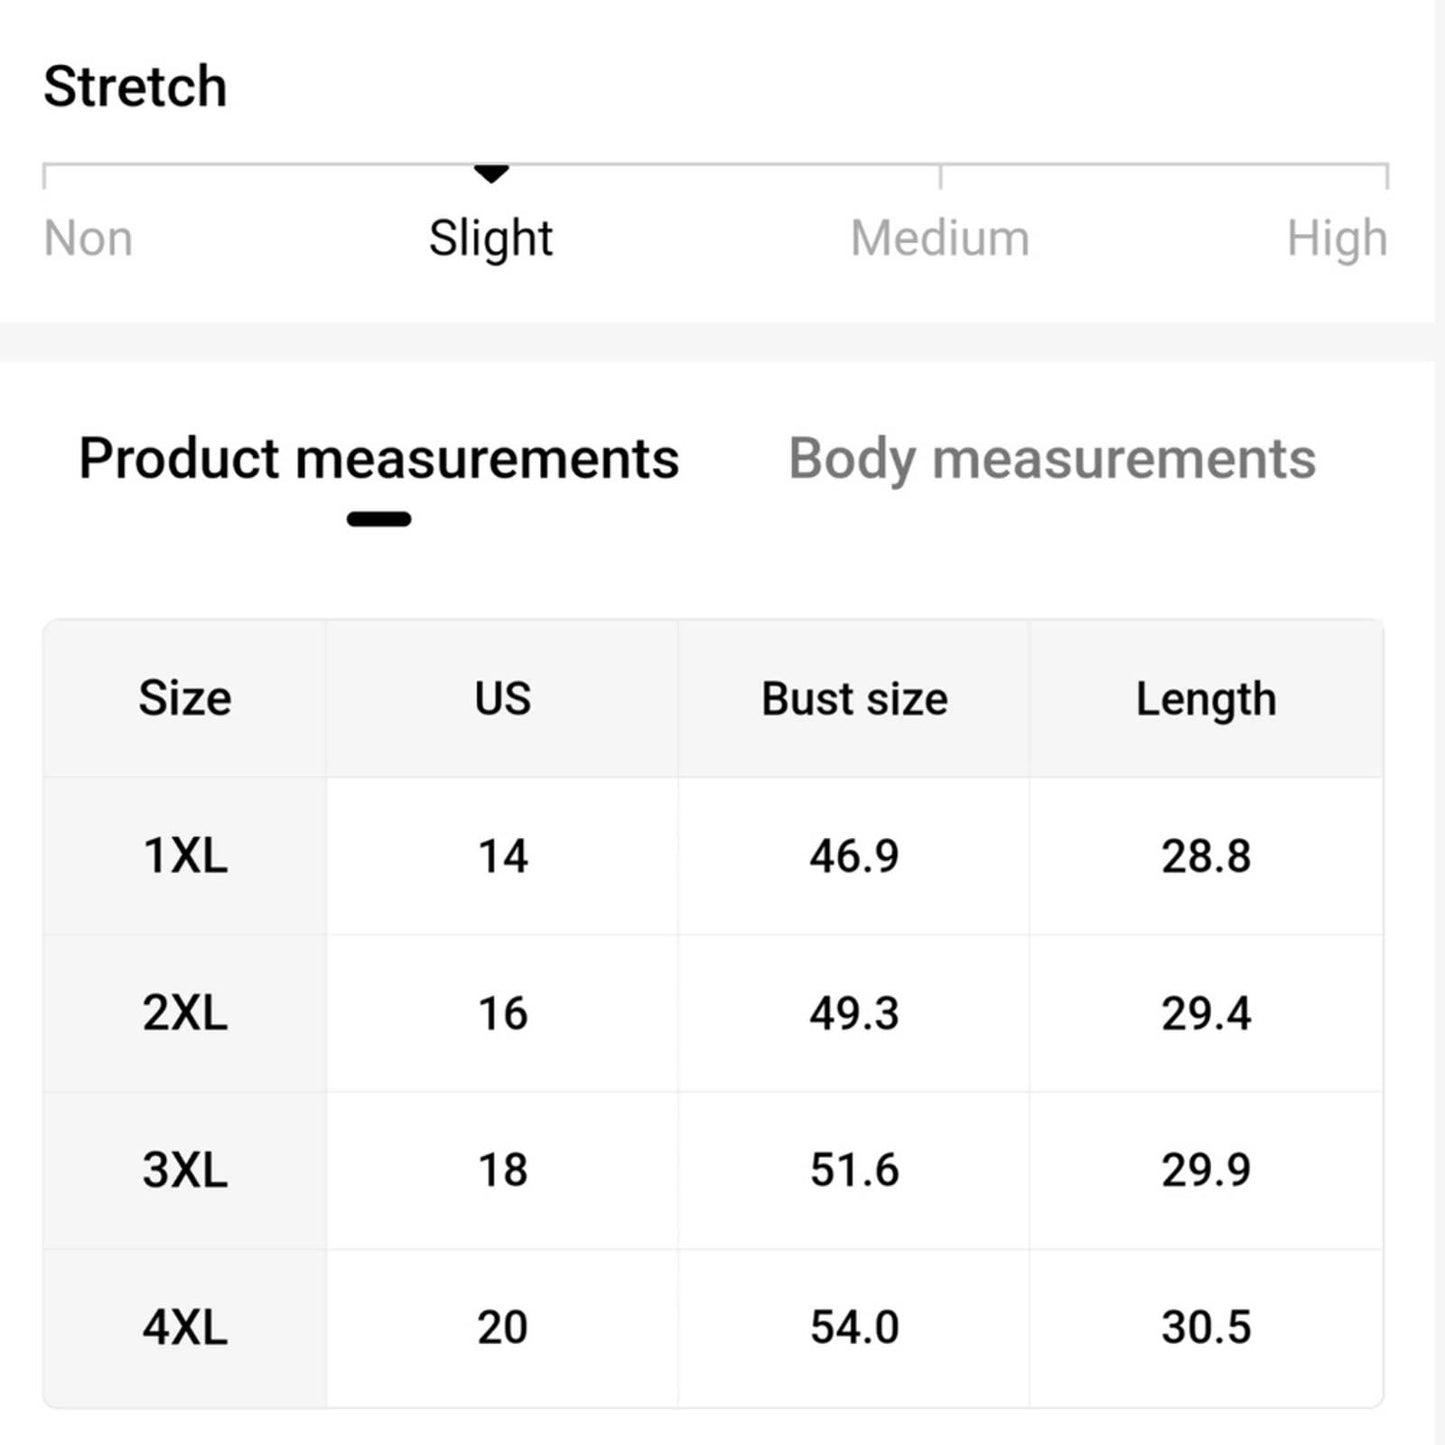The image size is (1445, 1445).
Task: Click the Medium stretch label
Action: 940,239
